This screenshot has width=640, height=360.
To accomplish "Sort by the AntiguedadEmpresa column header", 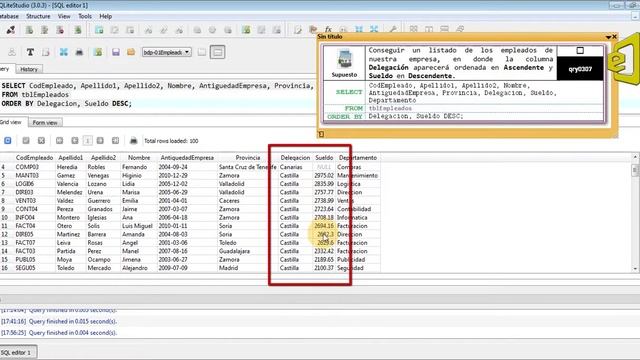I will tap(187, 158).
